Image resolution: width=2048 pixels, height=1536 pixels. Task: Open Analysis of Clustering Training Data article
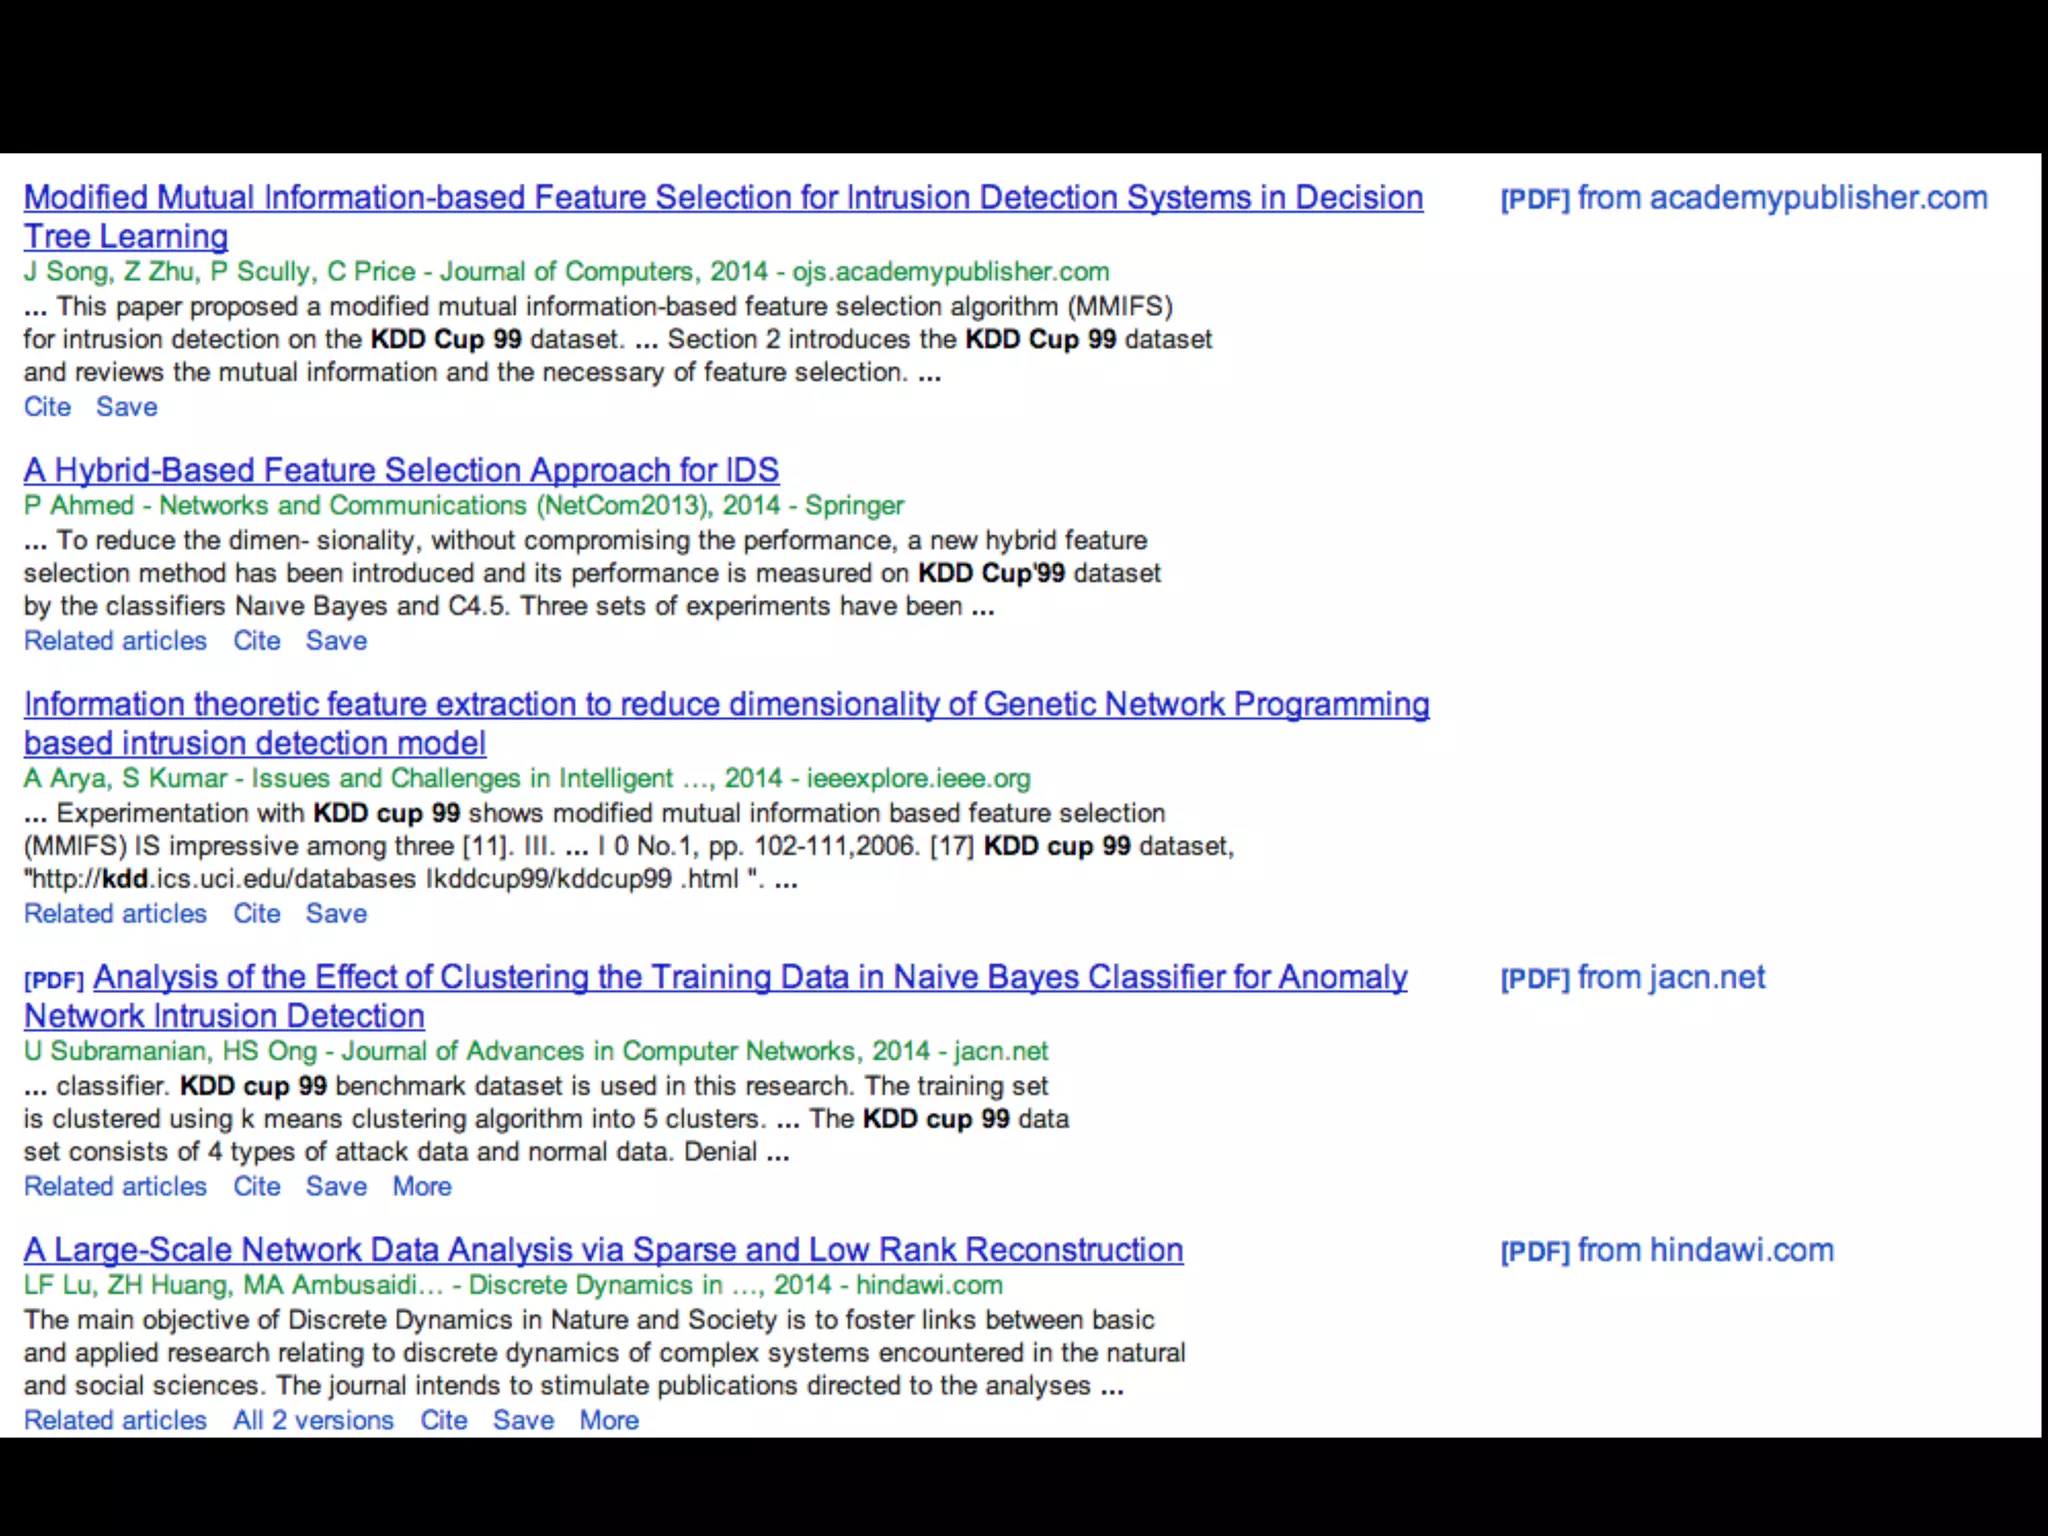pos(749,977)
